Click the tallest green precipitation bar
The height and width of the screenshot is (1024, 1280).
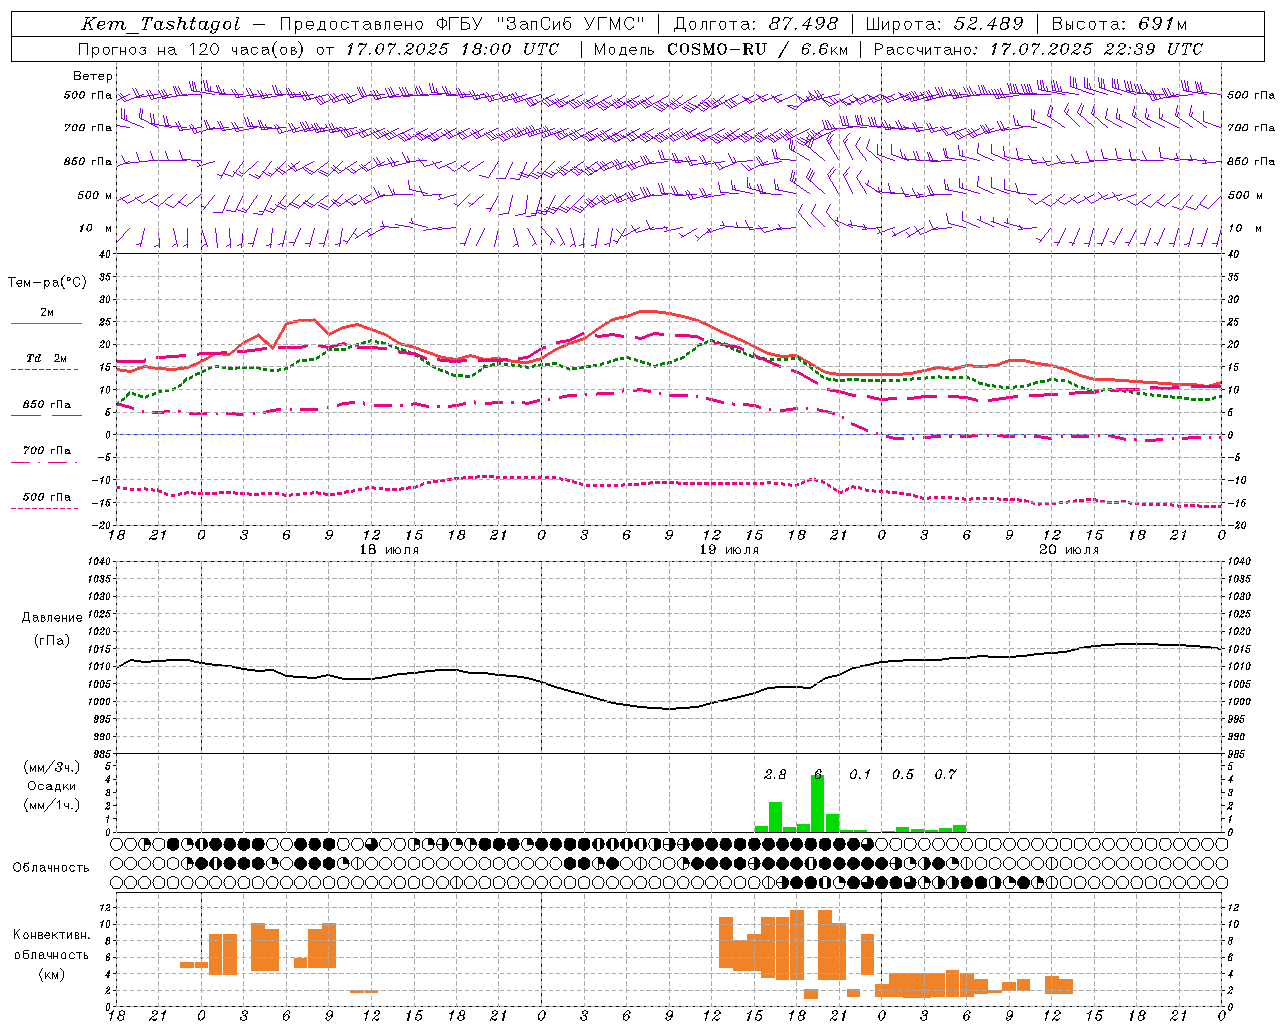click(818, 803)
